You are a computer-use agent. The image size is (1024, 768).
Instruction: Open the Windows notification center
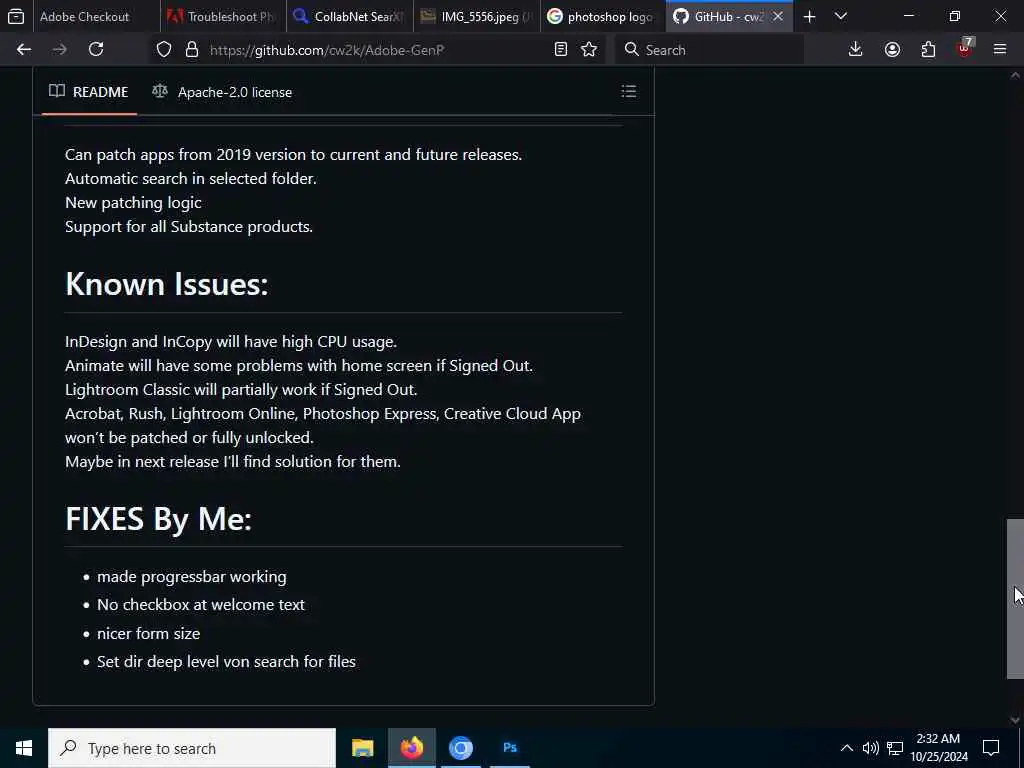click(x=991, y=748)
